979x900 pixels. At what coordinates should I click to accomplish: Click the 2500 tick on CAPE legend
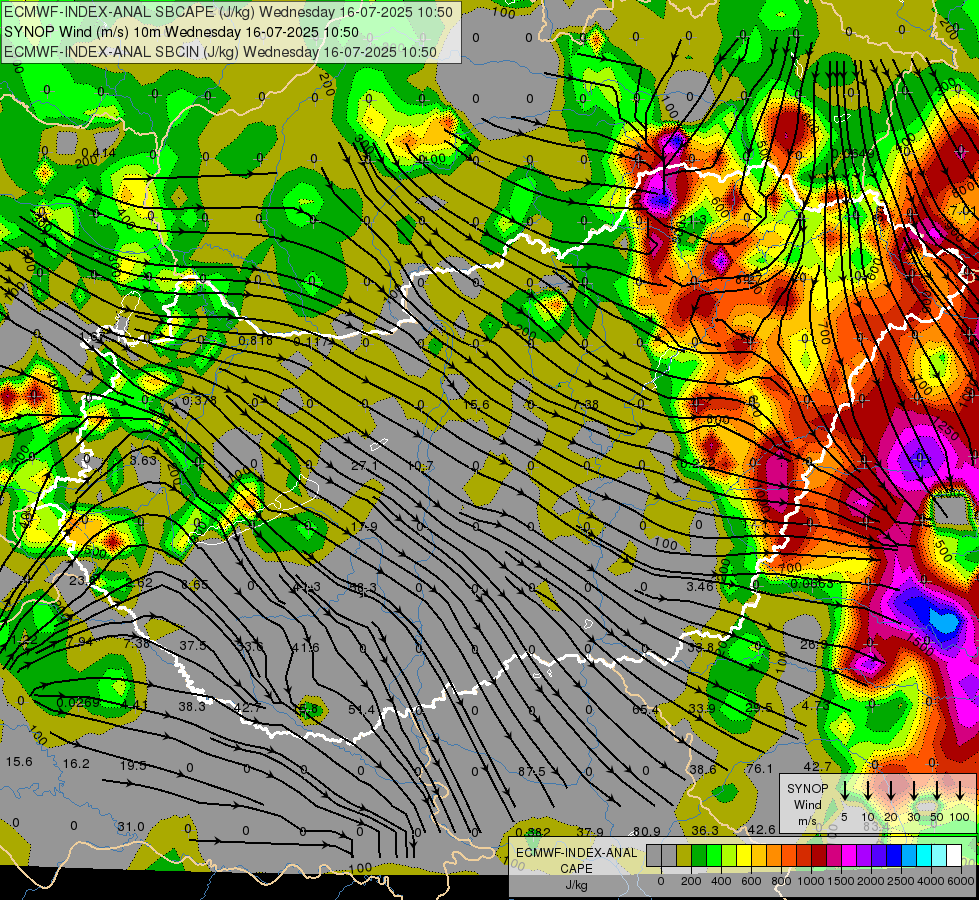[x=901, y=881]
